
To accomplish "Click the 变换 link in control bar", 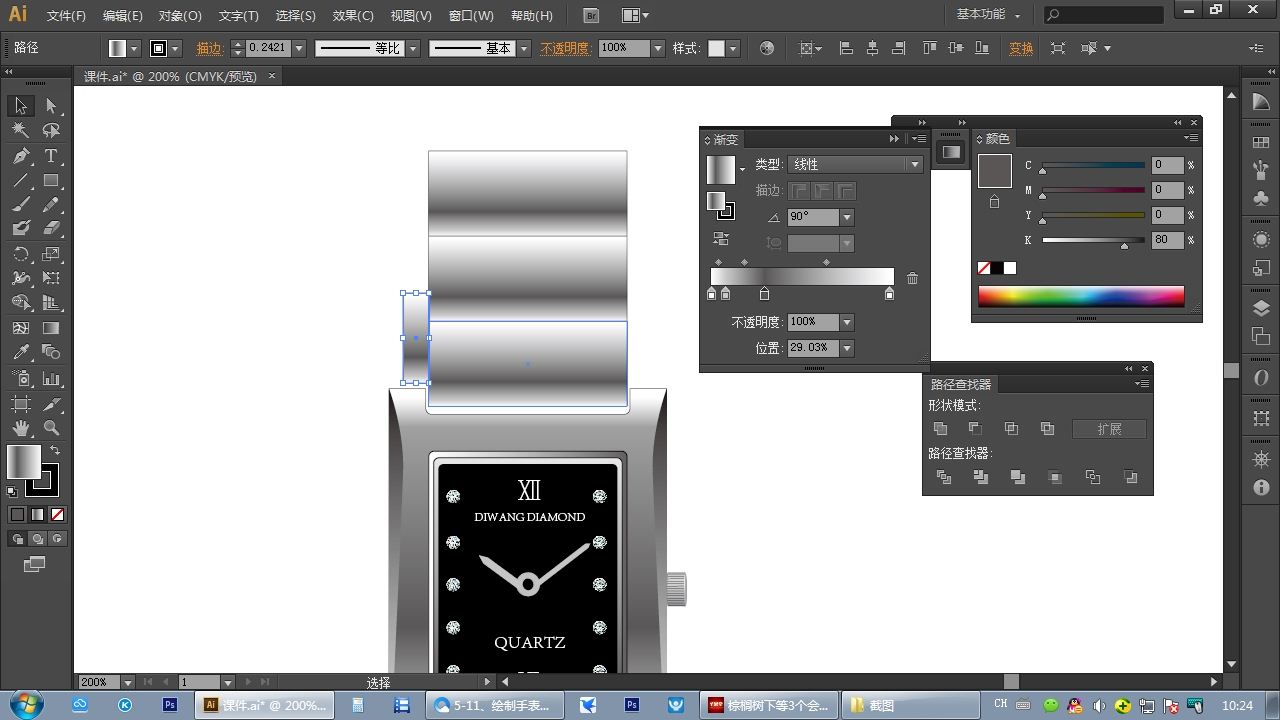I will pos(1021,48).
